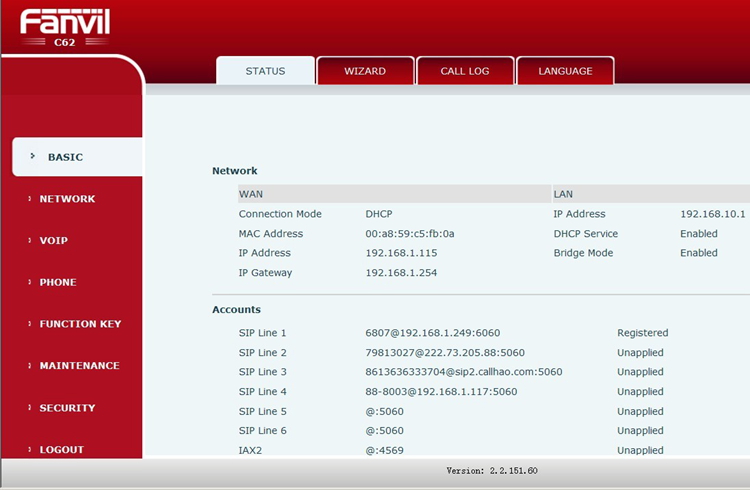This screenshot has height=490, width=750.
Task: Expand the FUNCTION KEY sidebar section
Action: click(80, 324)
